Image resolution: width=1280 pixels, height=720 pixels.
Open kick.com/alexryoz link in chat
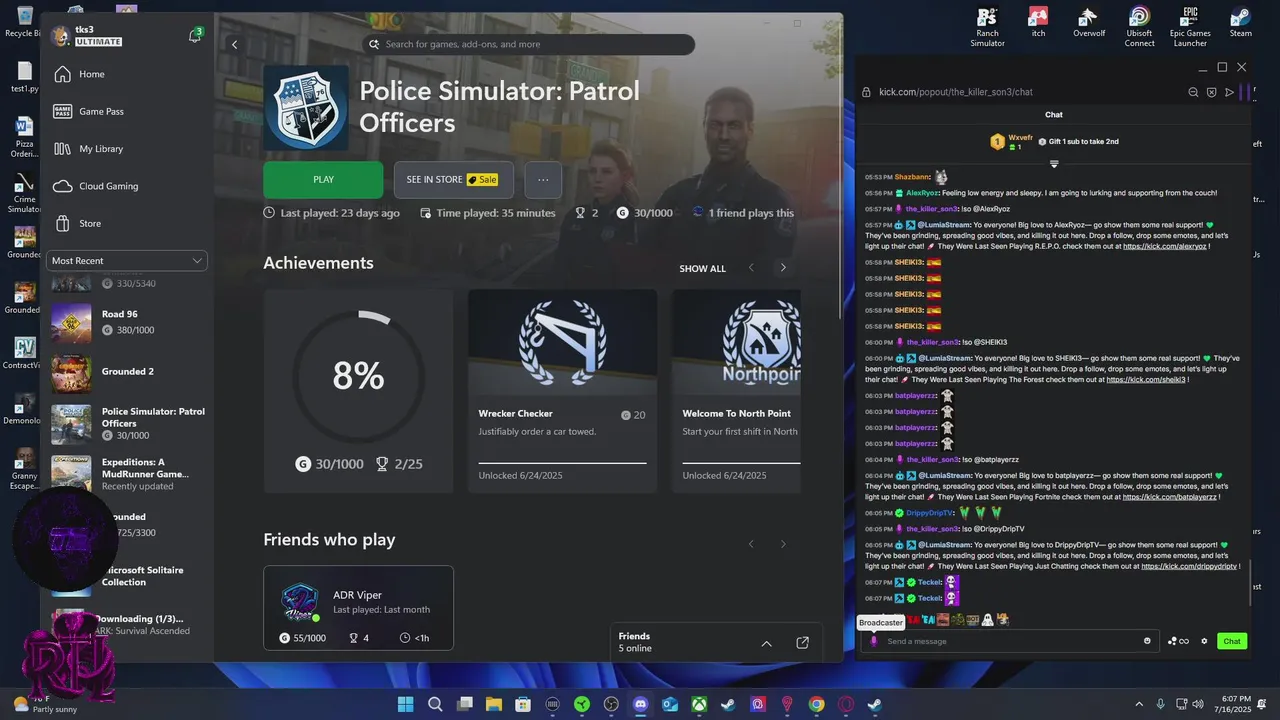[1165, 246]
